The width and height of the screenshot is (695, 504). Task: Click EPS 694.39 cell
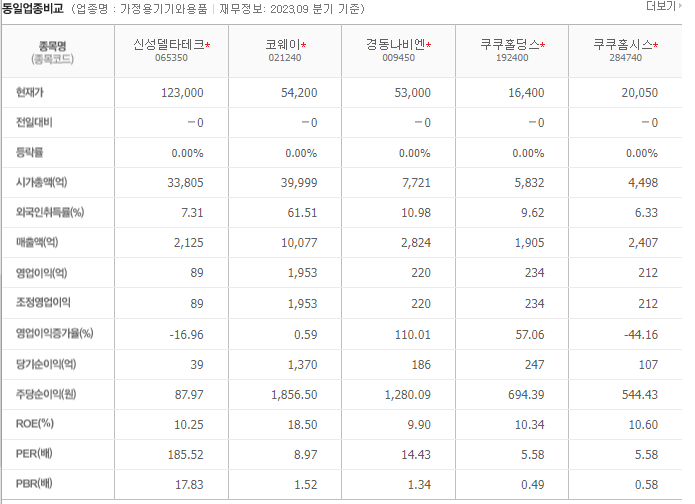click(x=526, y=395)
